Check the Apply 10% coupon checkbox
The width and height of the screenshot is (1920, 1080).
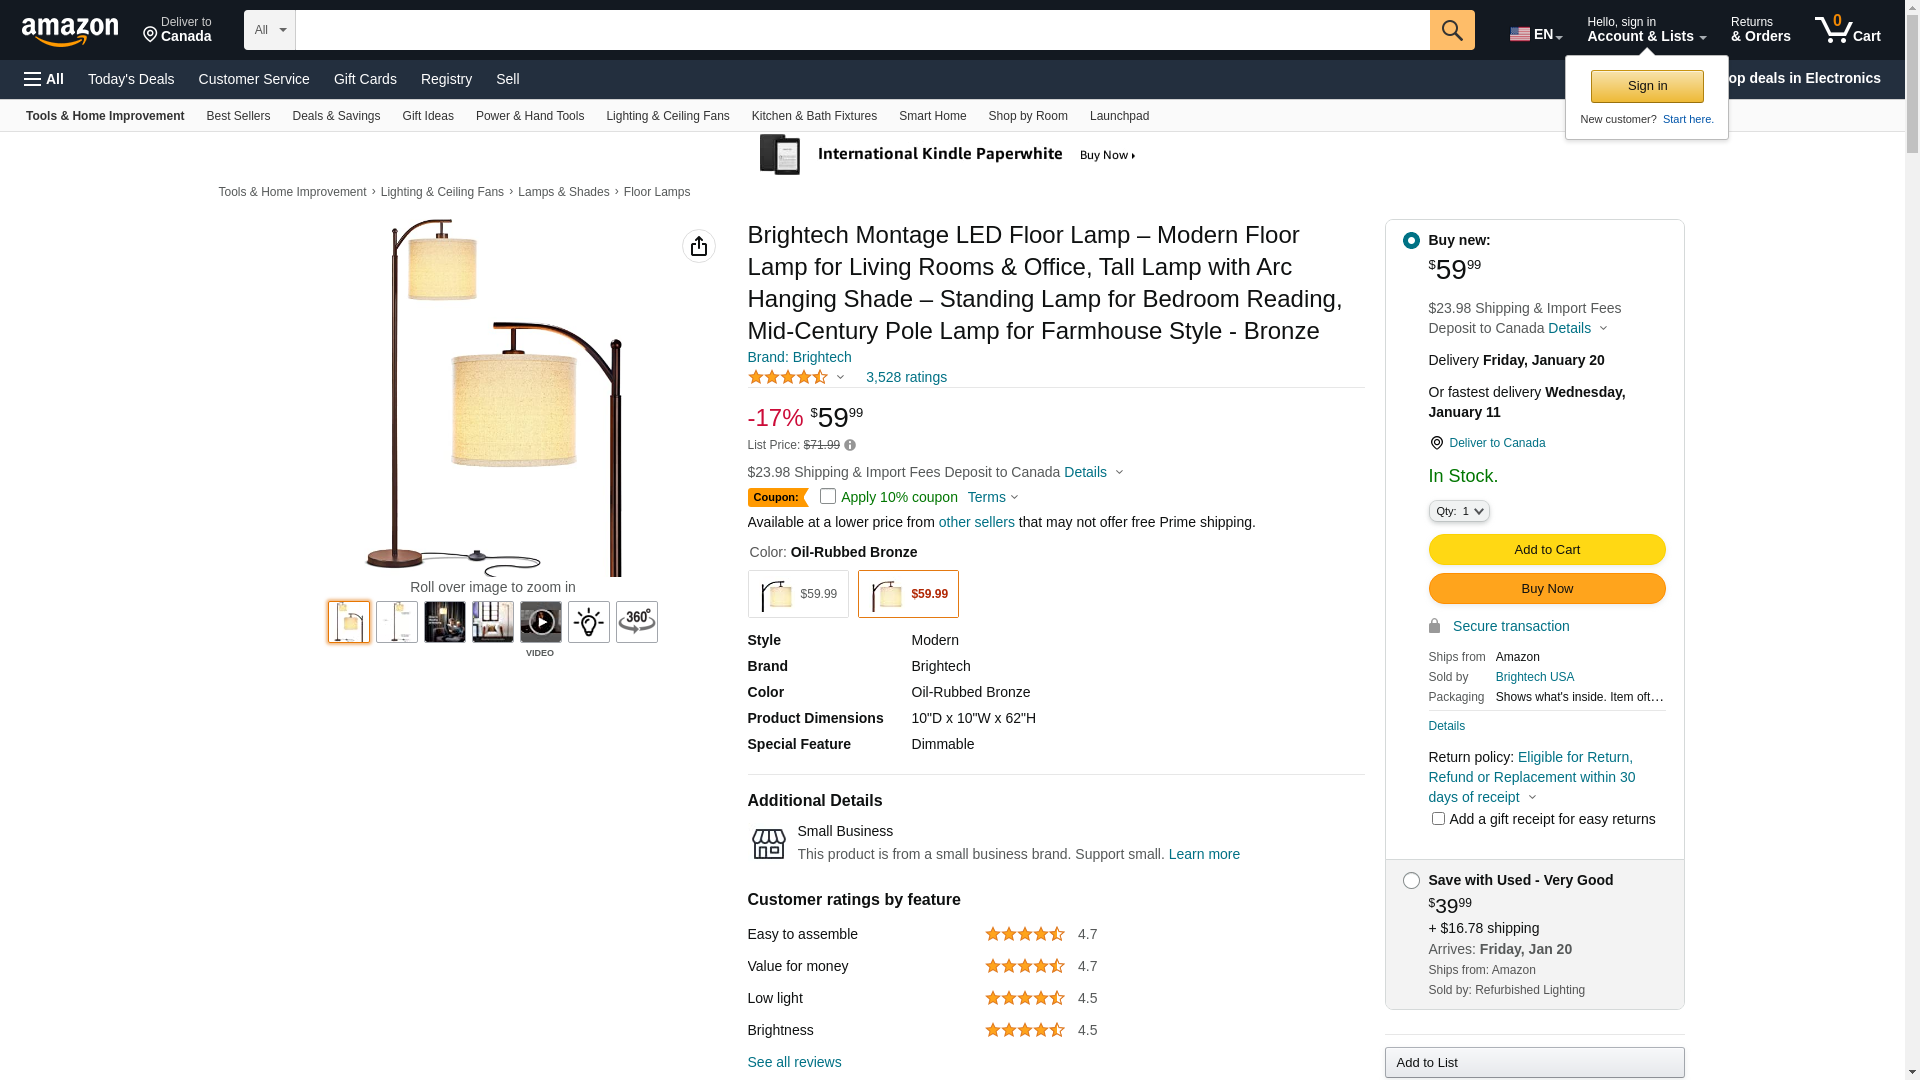coord(828,496)
